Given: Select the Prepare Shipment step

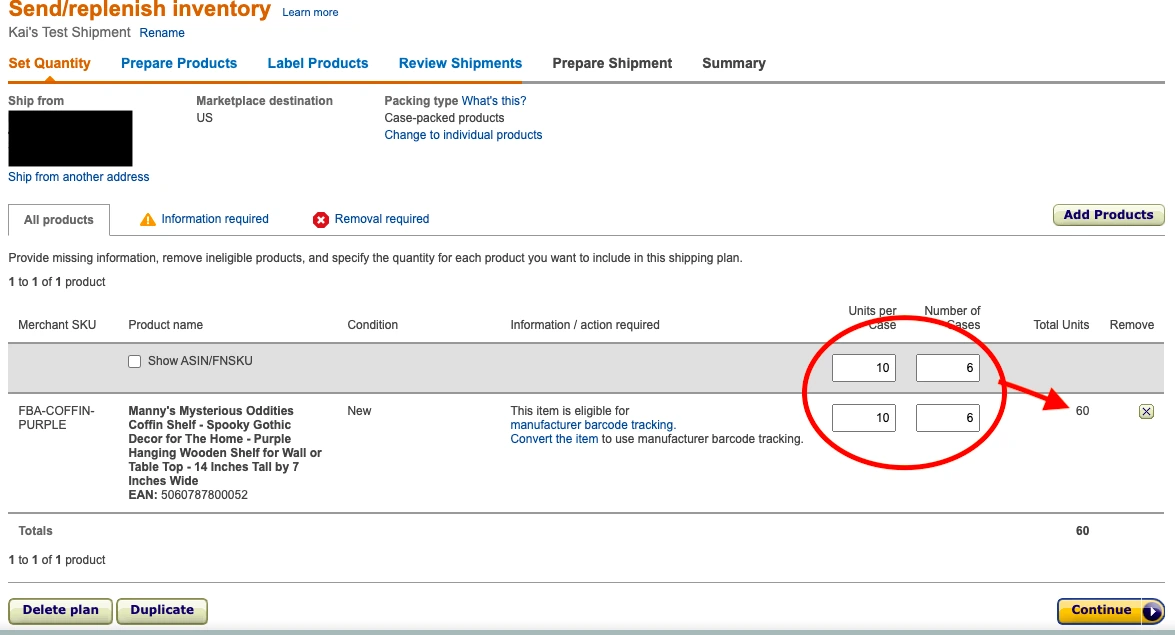Looking at the screenshot, I should click(612, 63).
